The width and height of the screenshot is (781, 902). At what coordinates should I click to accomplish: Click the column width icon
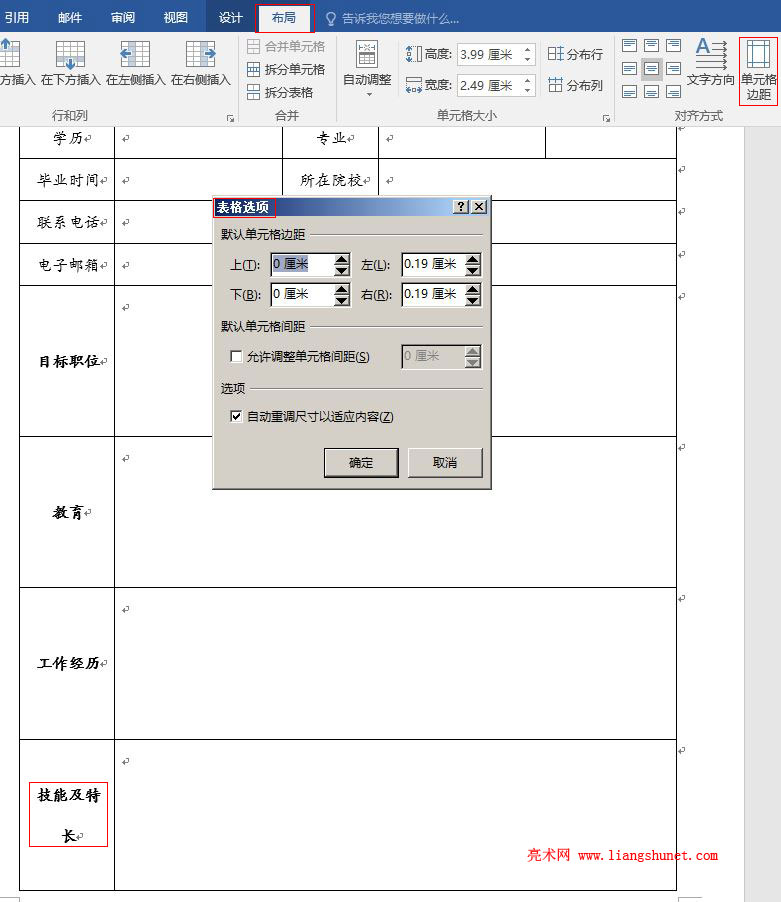pyautogui.click(x=414, y=86)
